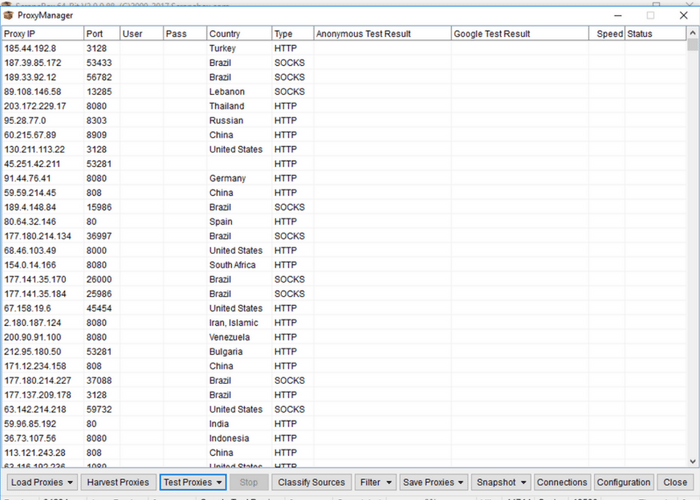Close the ProxyManager window with X
Viewport: 700px width, 500px height.
[x=683, y=15]
